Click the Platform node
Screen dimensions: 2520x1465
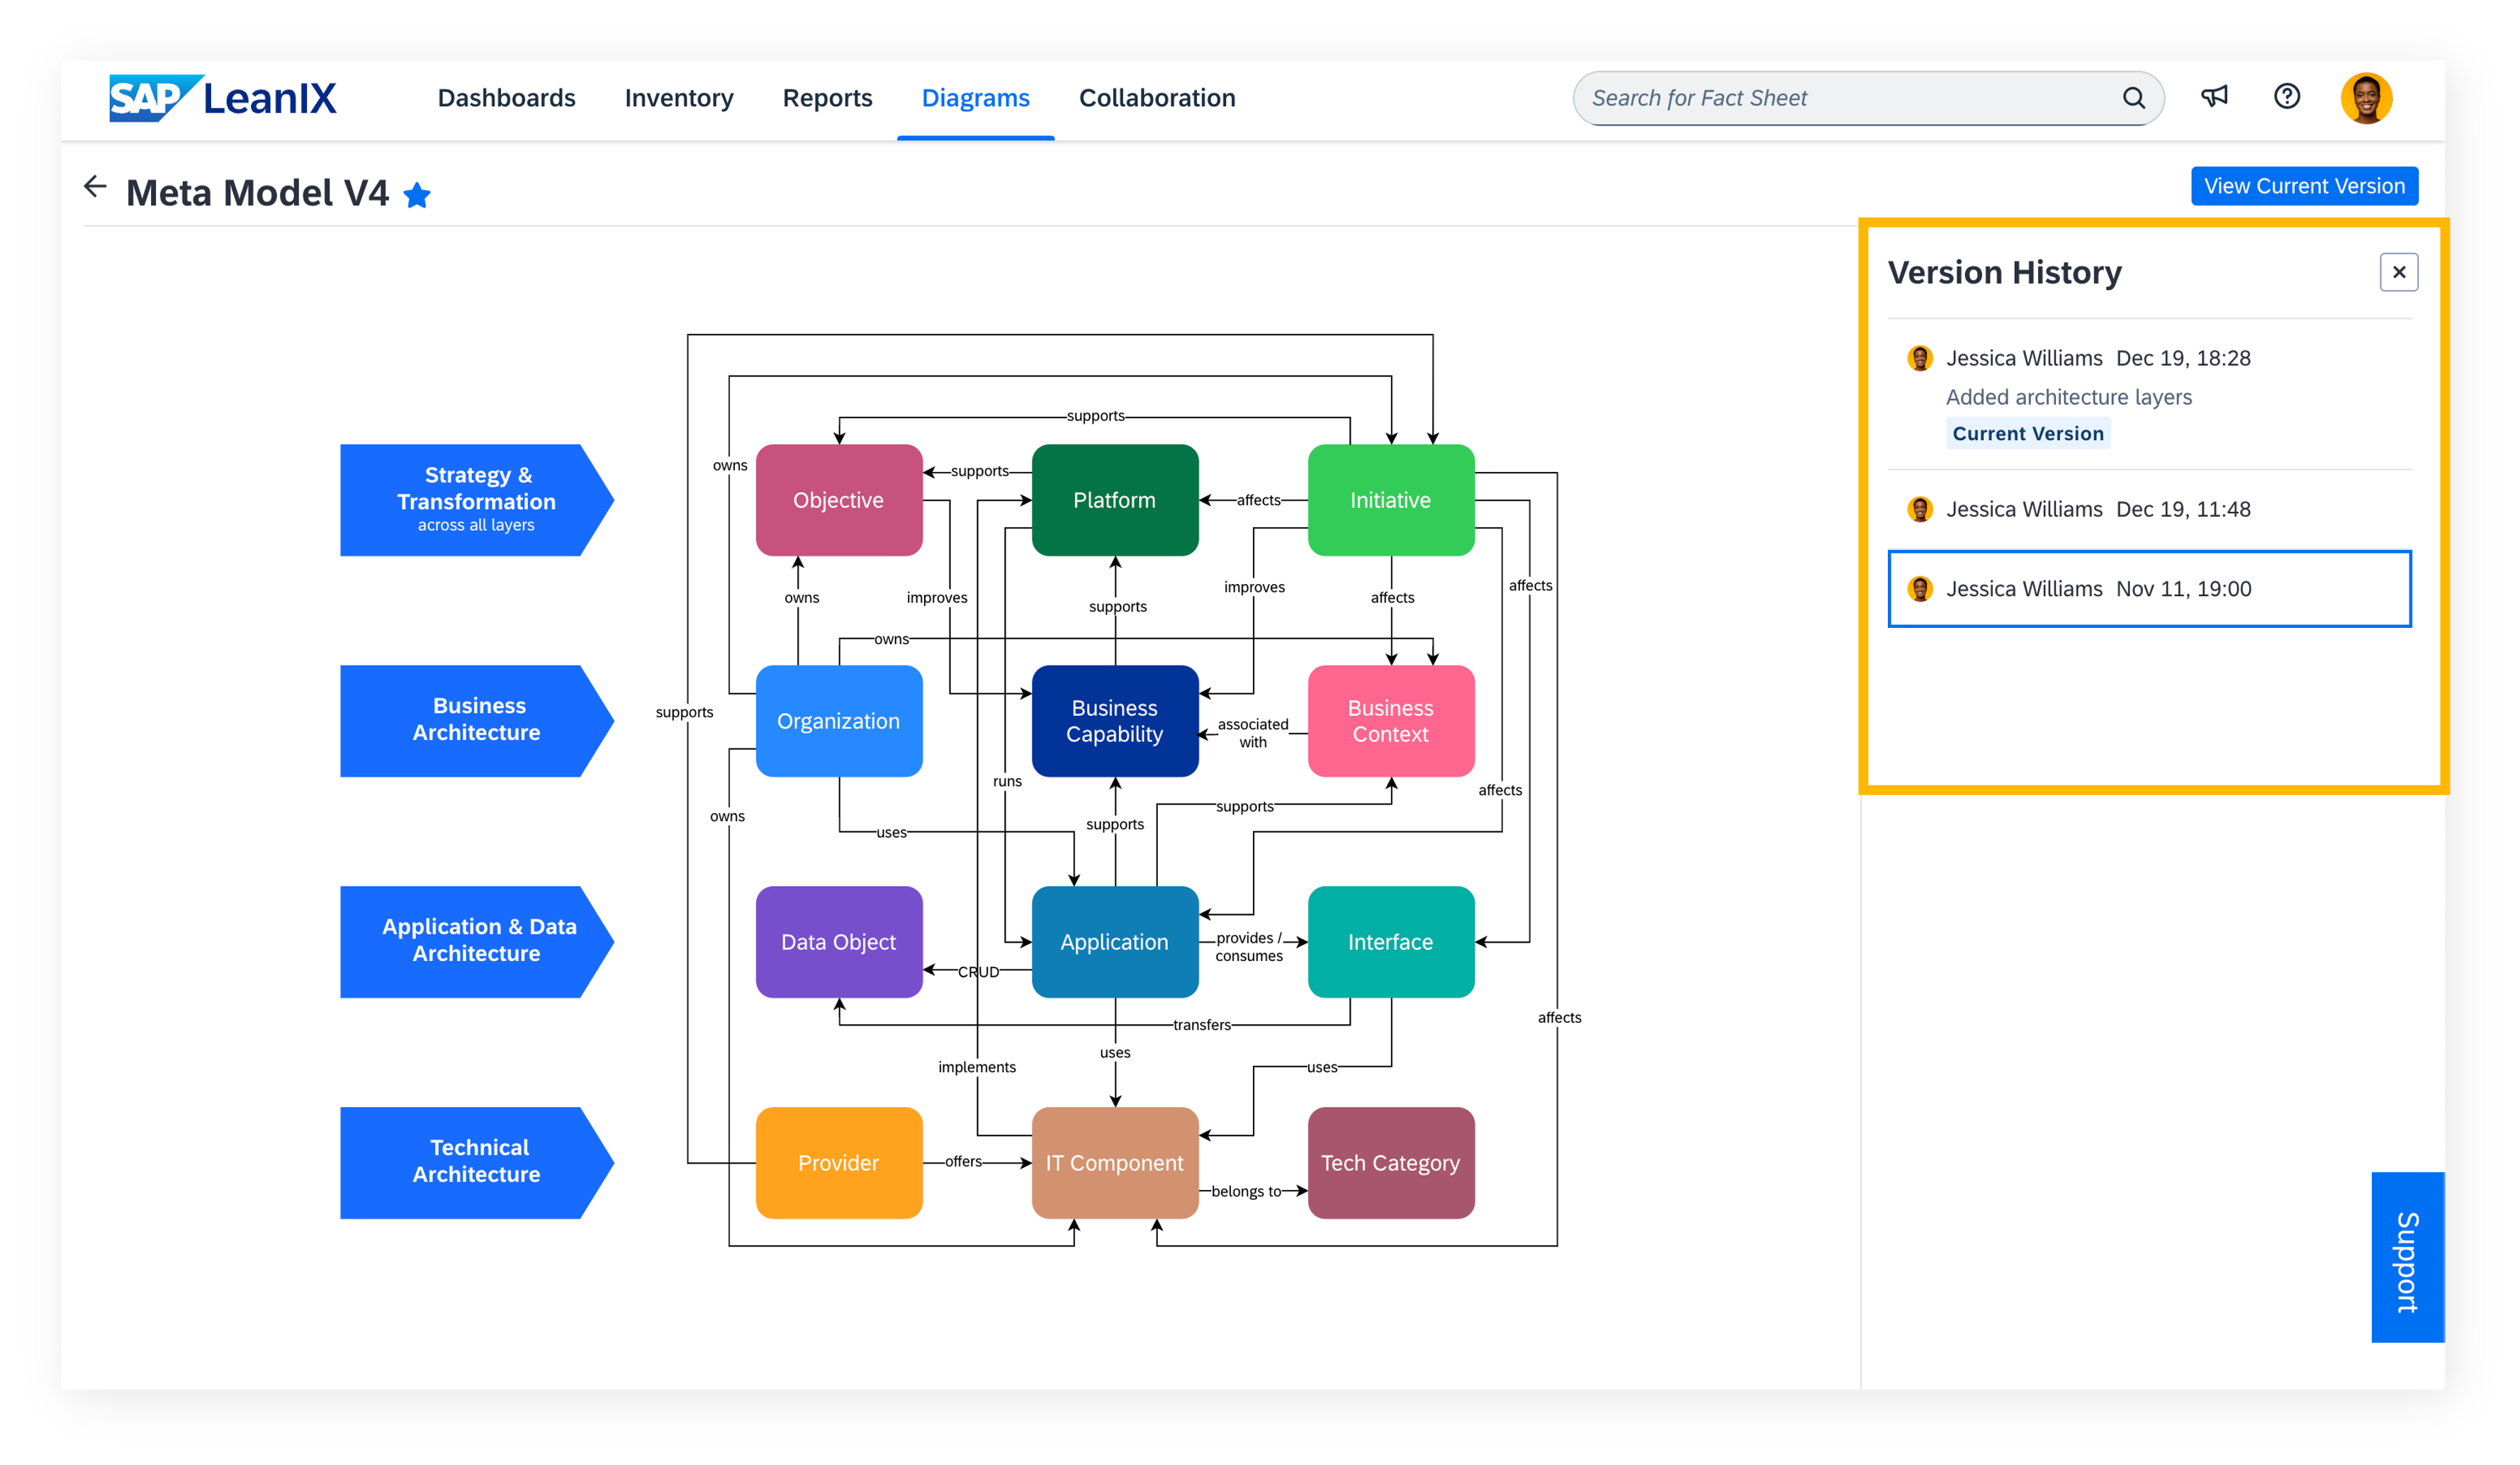(1114, 500)
